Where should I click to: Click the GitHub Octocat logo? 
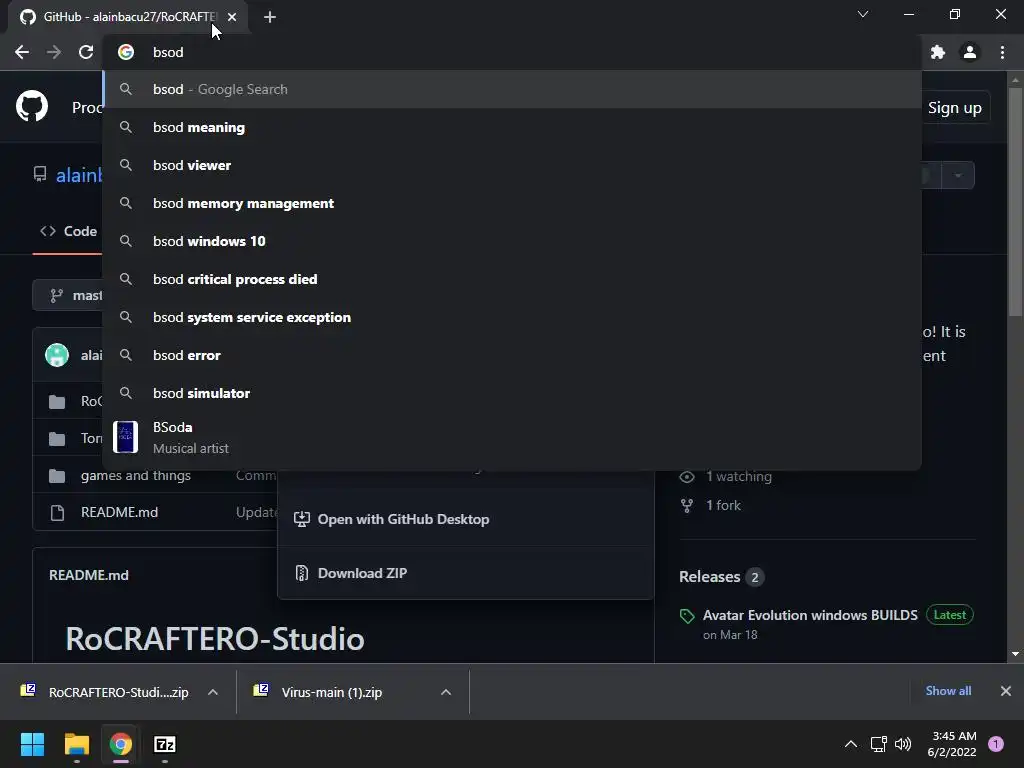(x=32, y=106)
